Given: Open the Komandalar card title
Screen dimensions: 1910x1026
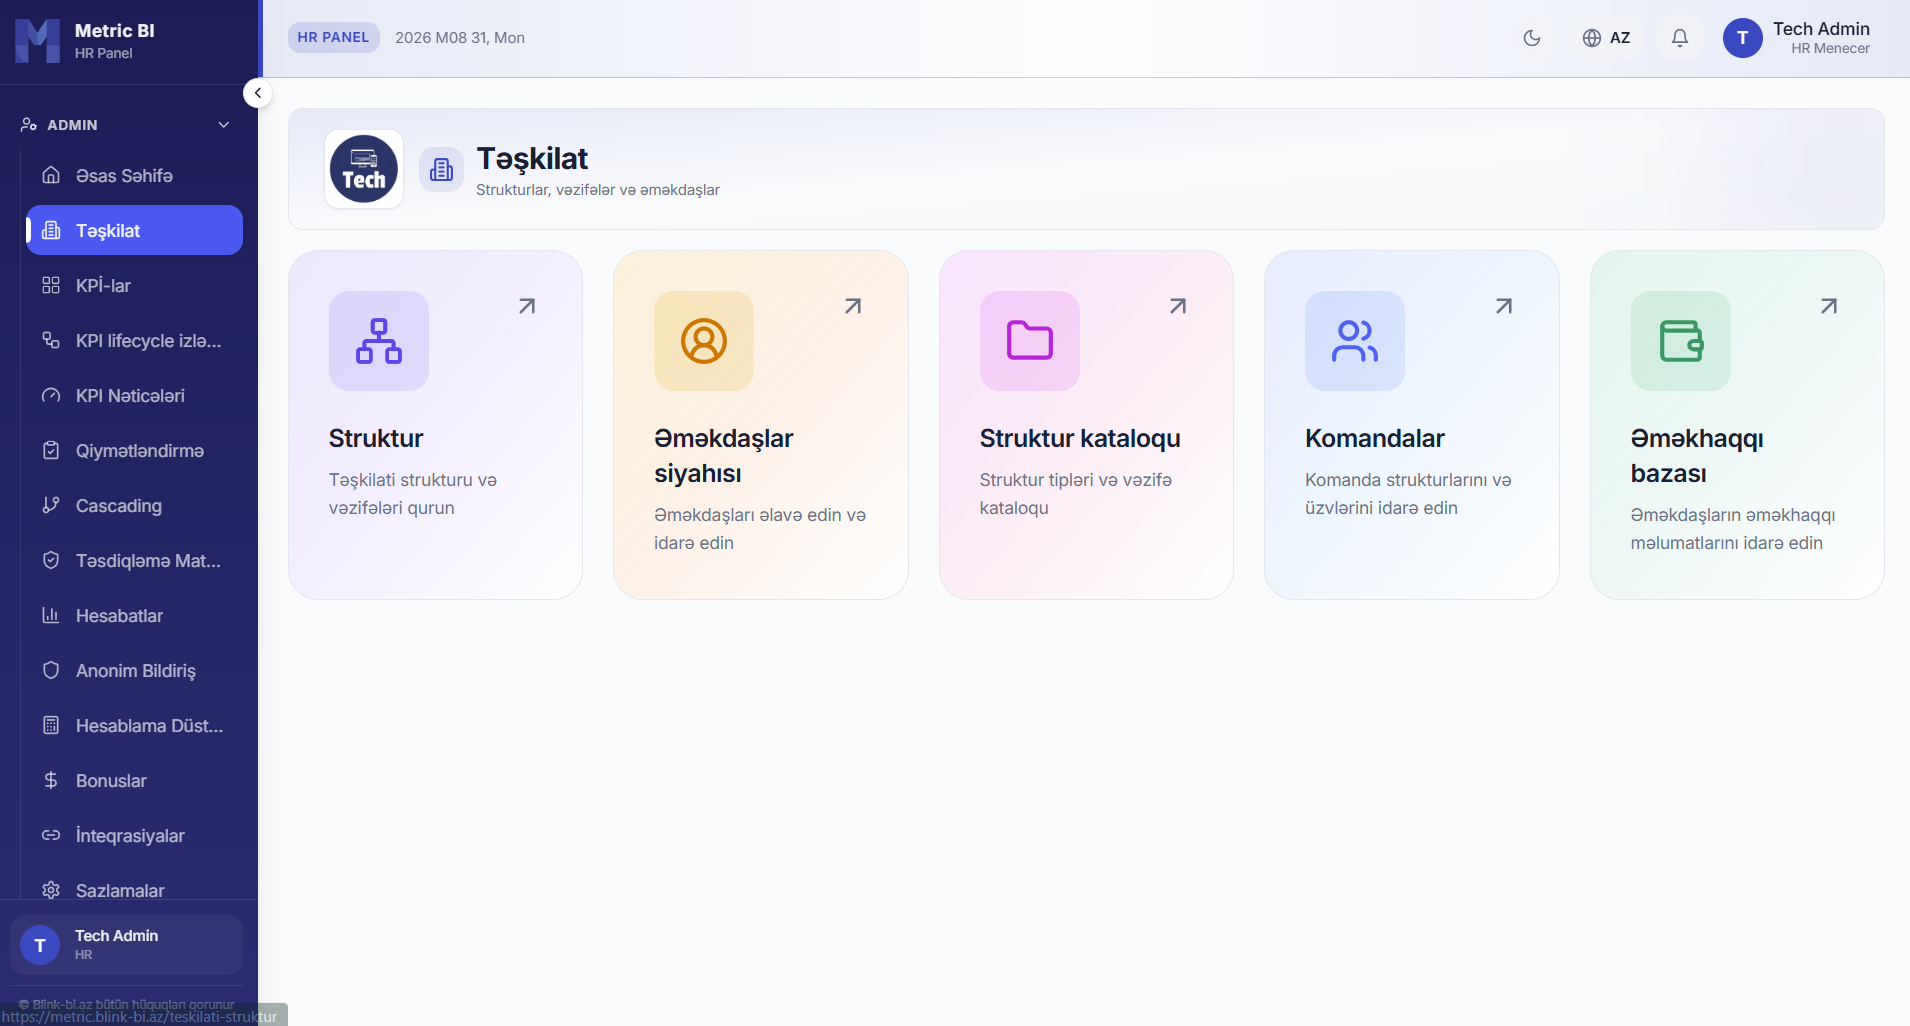Looking at the screenshot, I should tap(1374, 439).
